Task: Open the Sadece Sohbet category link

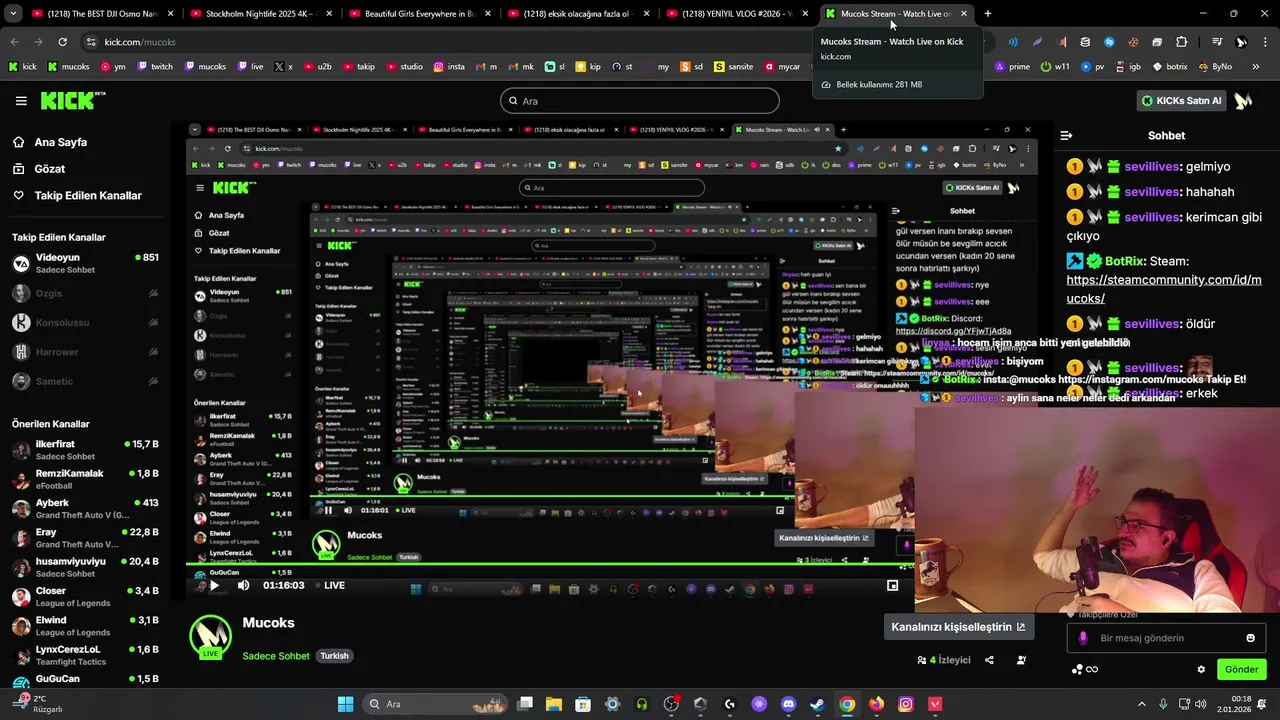Action: 276,656
